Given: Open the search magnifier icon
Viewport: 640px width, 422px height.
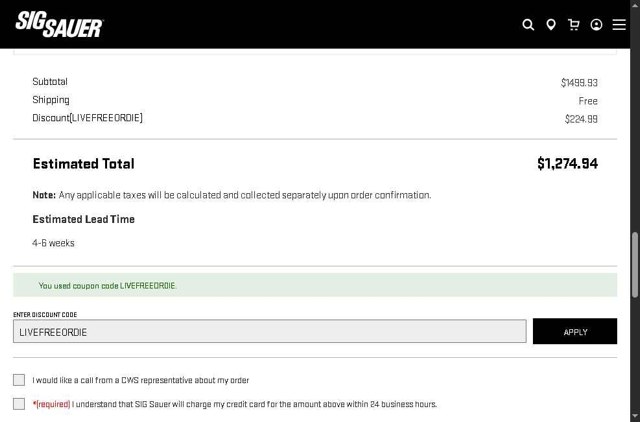Looking at the screenshot, I should pyautogui.click(x=528, y=25).
